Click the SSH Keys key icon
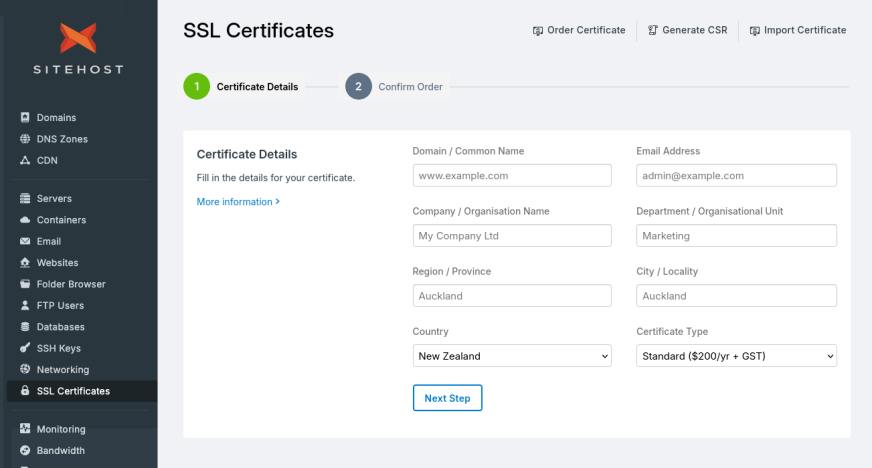Image resolution: width=872 pixels, height=468 pixels. (25, 349)
